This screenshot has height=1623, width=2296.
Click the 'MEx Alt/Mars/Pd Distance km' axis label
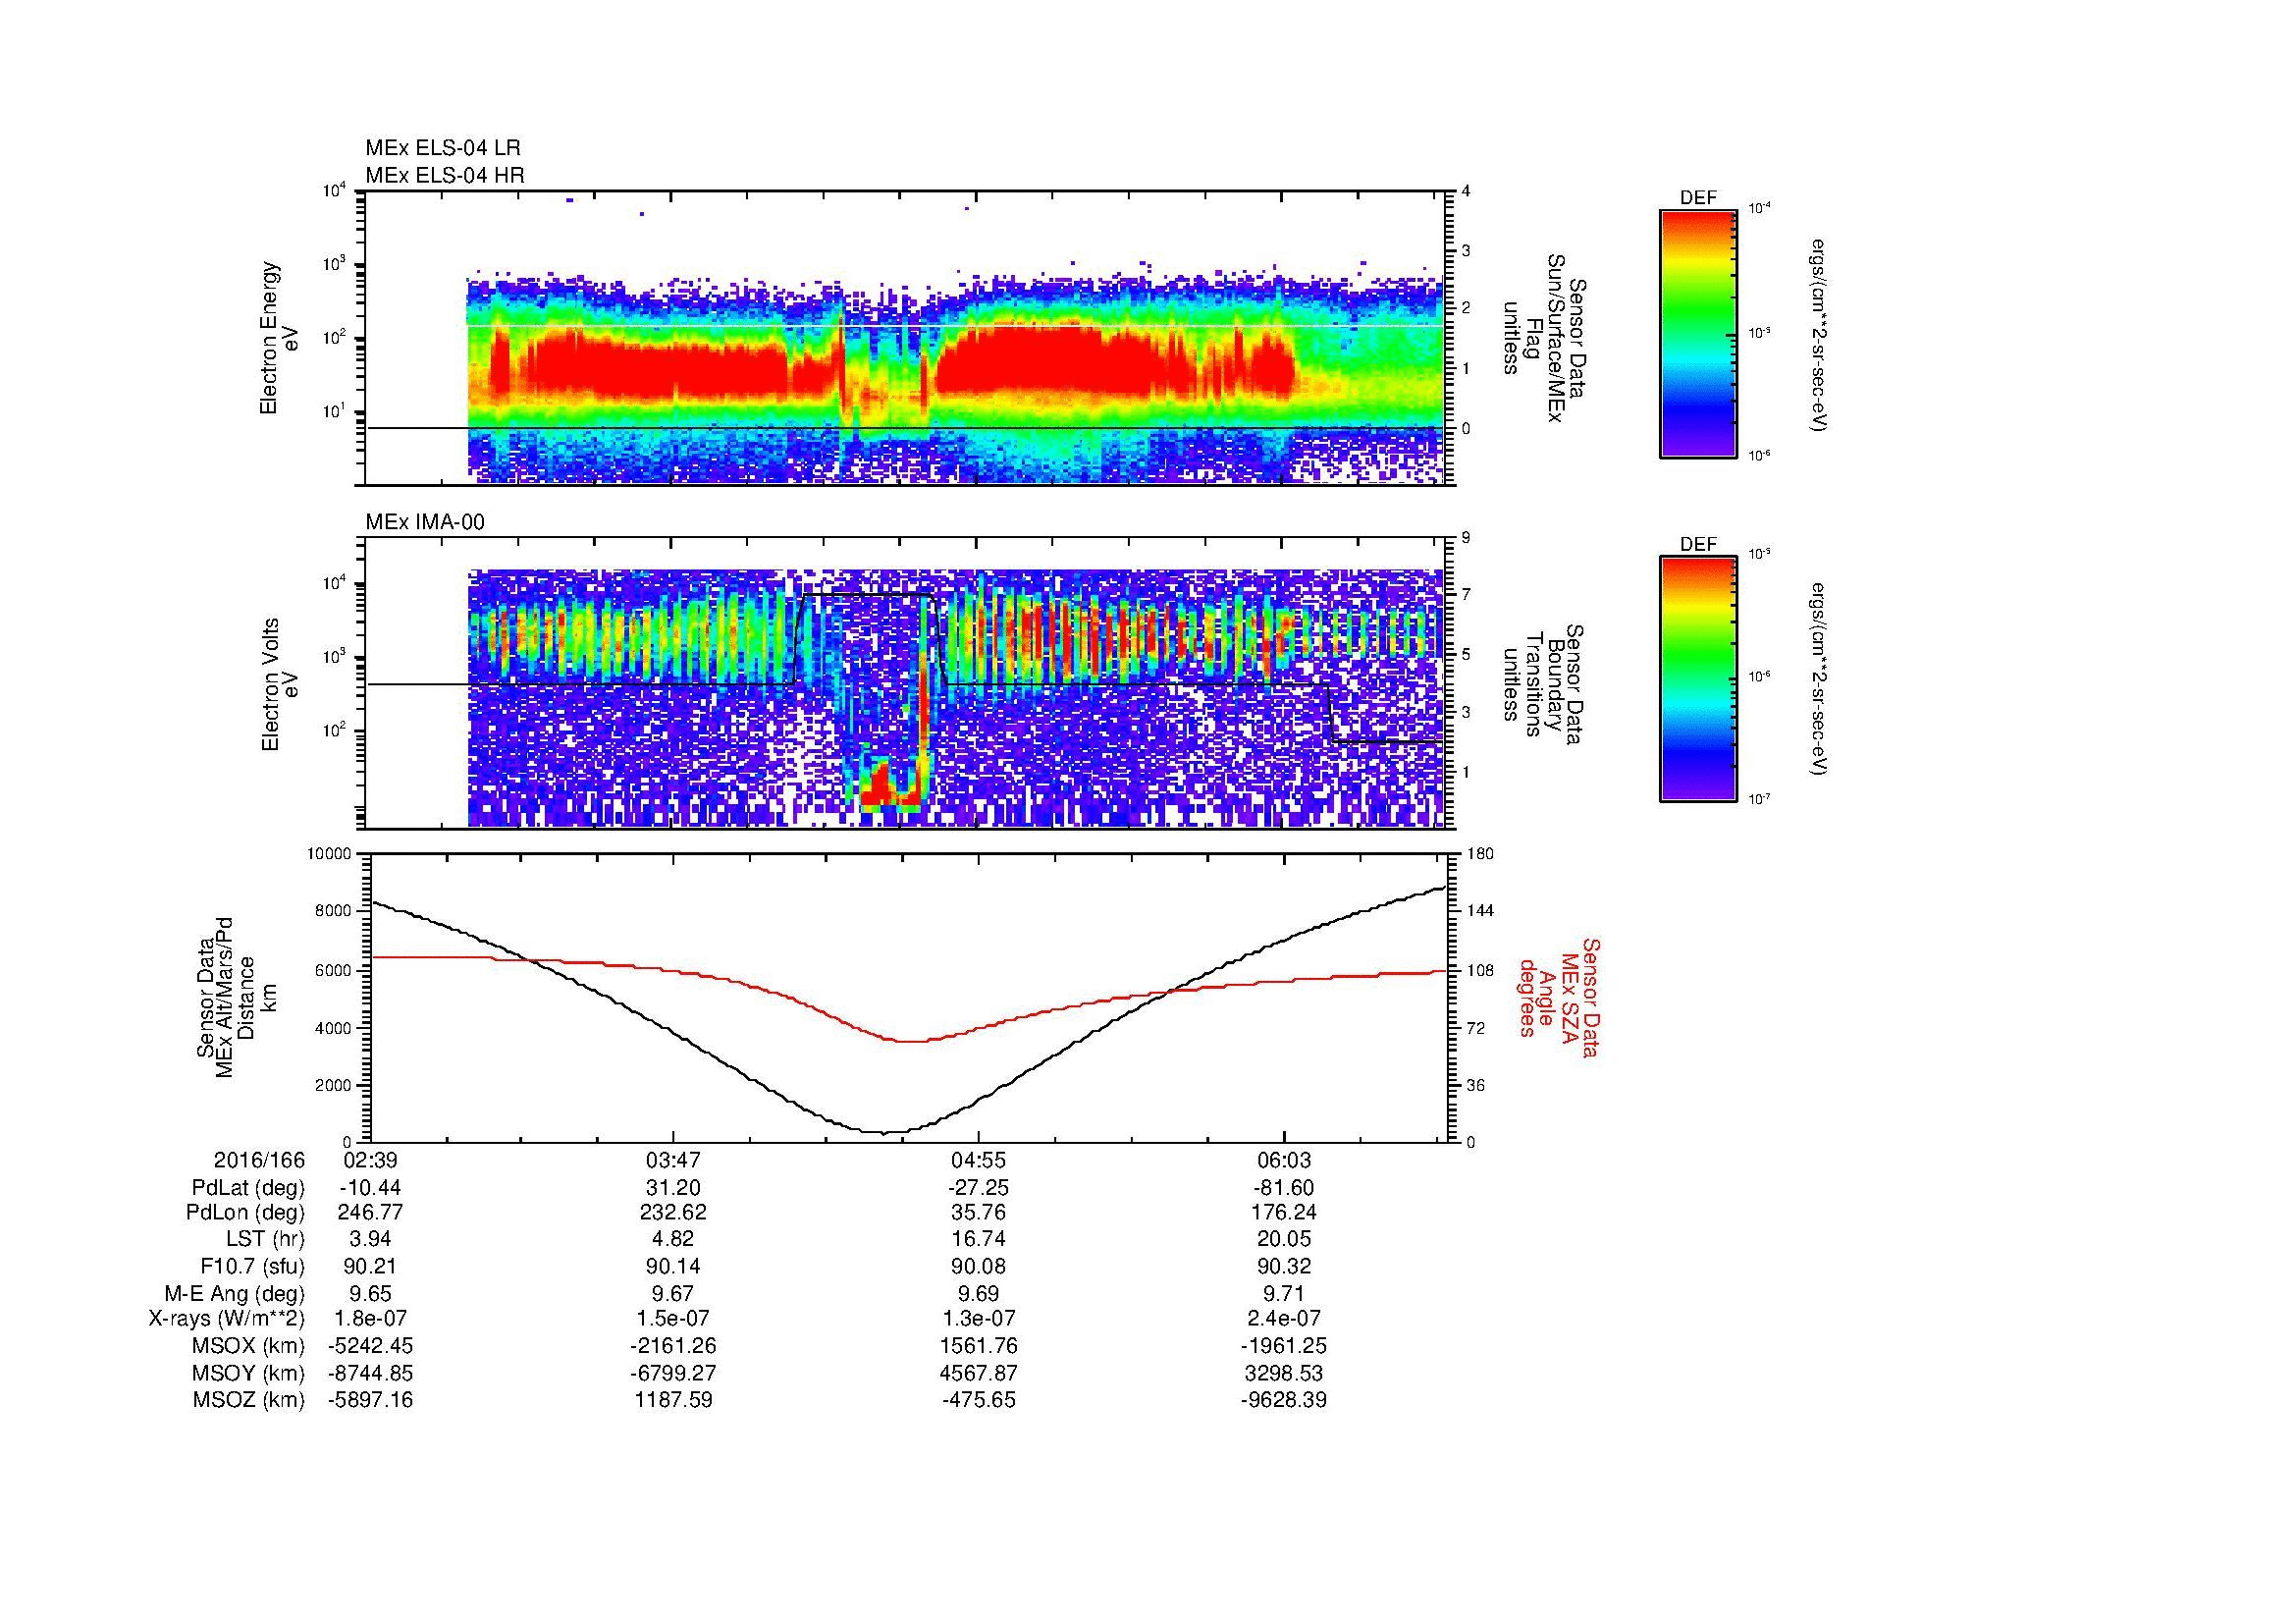point(236,997)
